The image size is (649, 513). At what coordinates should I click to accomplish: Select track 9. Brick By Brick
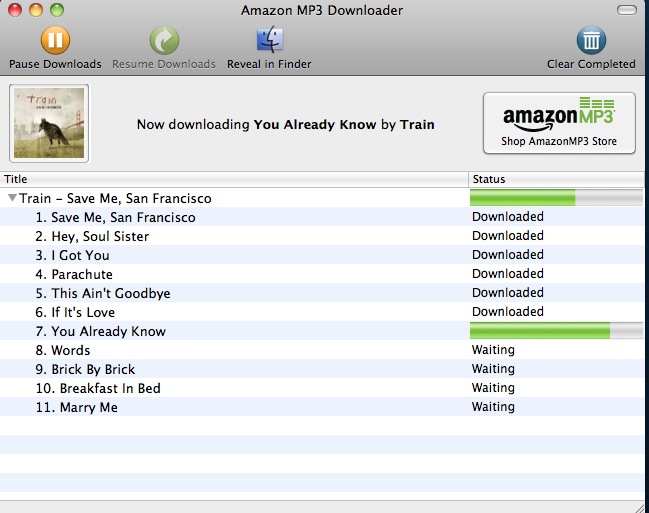click(x=322, y=369)
